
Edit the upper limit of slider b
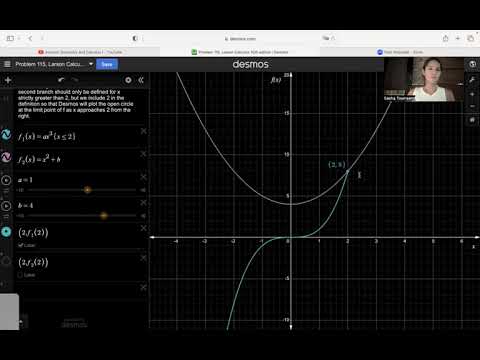pyautogui.click(x=143, y=216)
